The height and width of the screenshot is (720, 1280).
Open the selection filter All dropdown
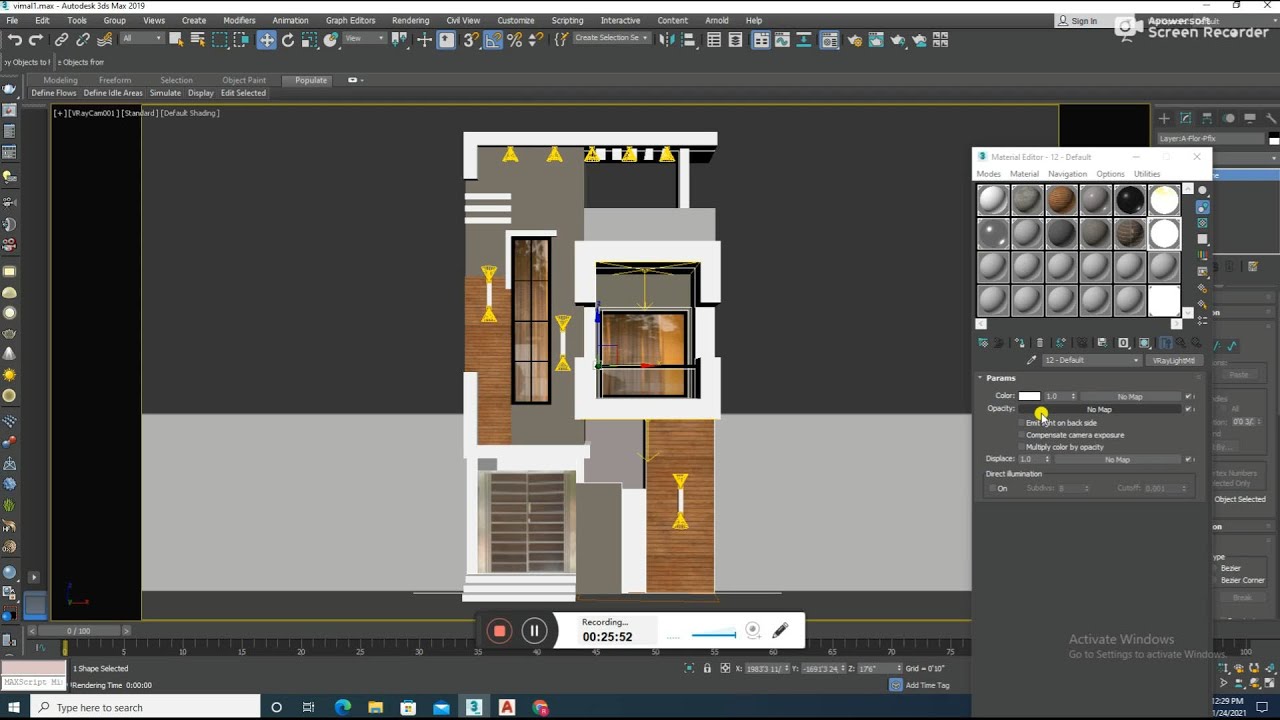(x=142, y=39)
